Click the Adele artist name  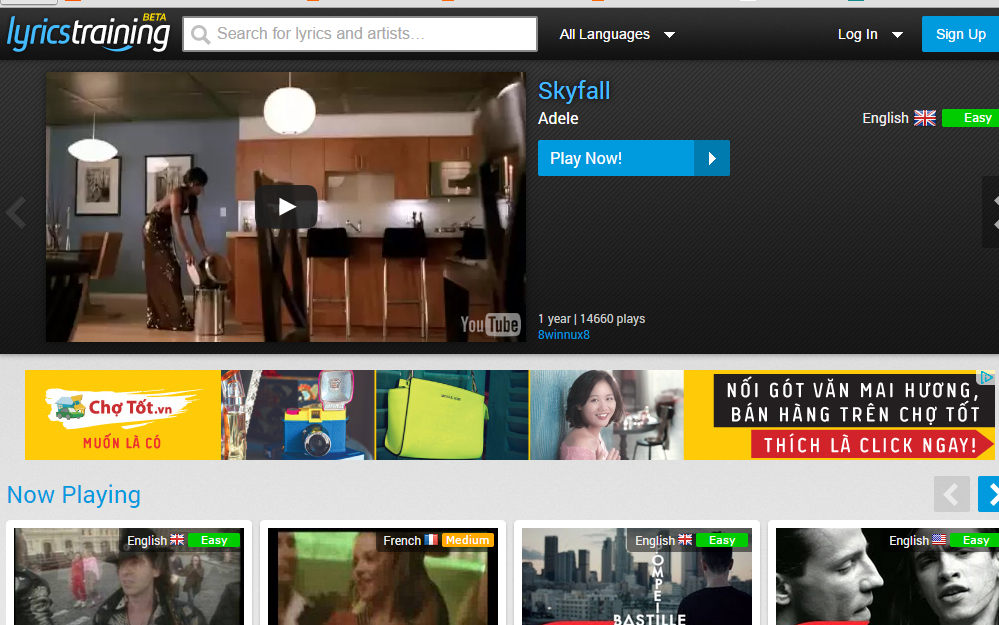(x=558, y=119)
